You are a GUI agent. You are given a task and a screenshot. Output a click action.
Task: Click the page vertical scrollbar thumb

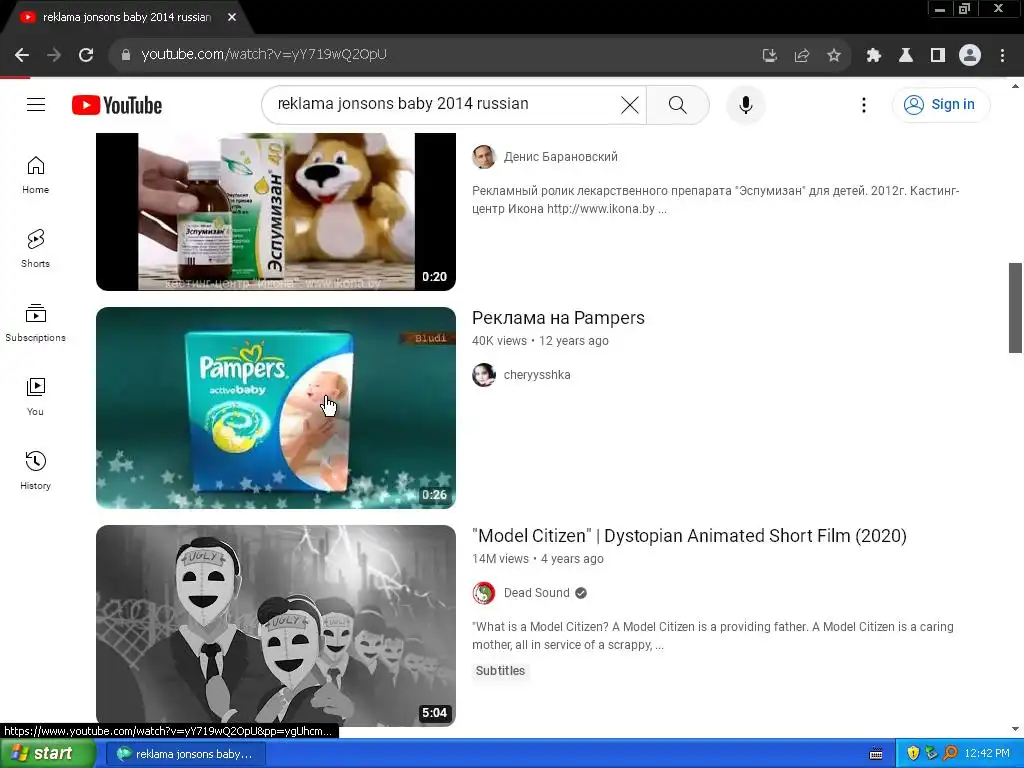tap(1015, 308)
